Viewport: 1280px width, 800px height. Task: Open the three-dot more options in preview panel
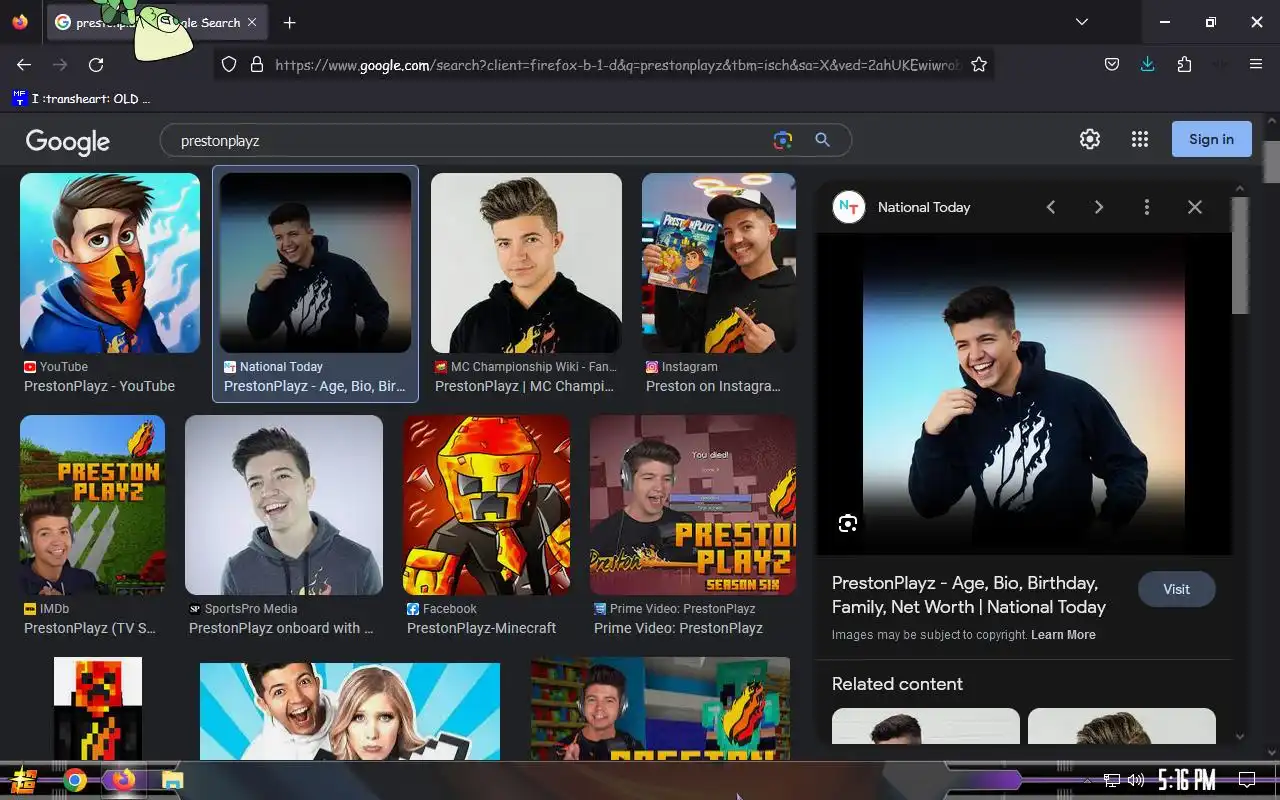click(1146, 207)
